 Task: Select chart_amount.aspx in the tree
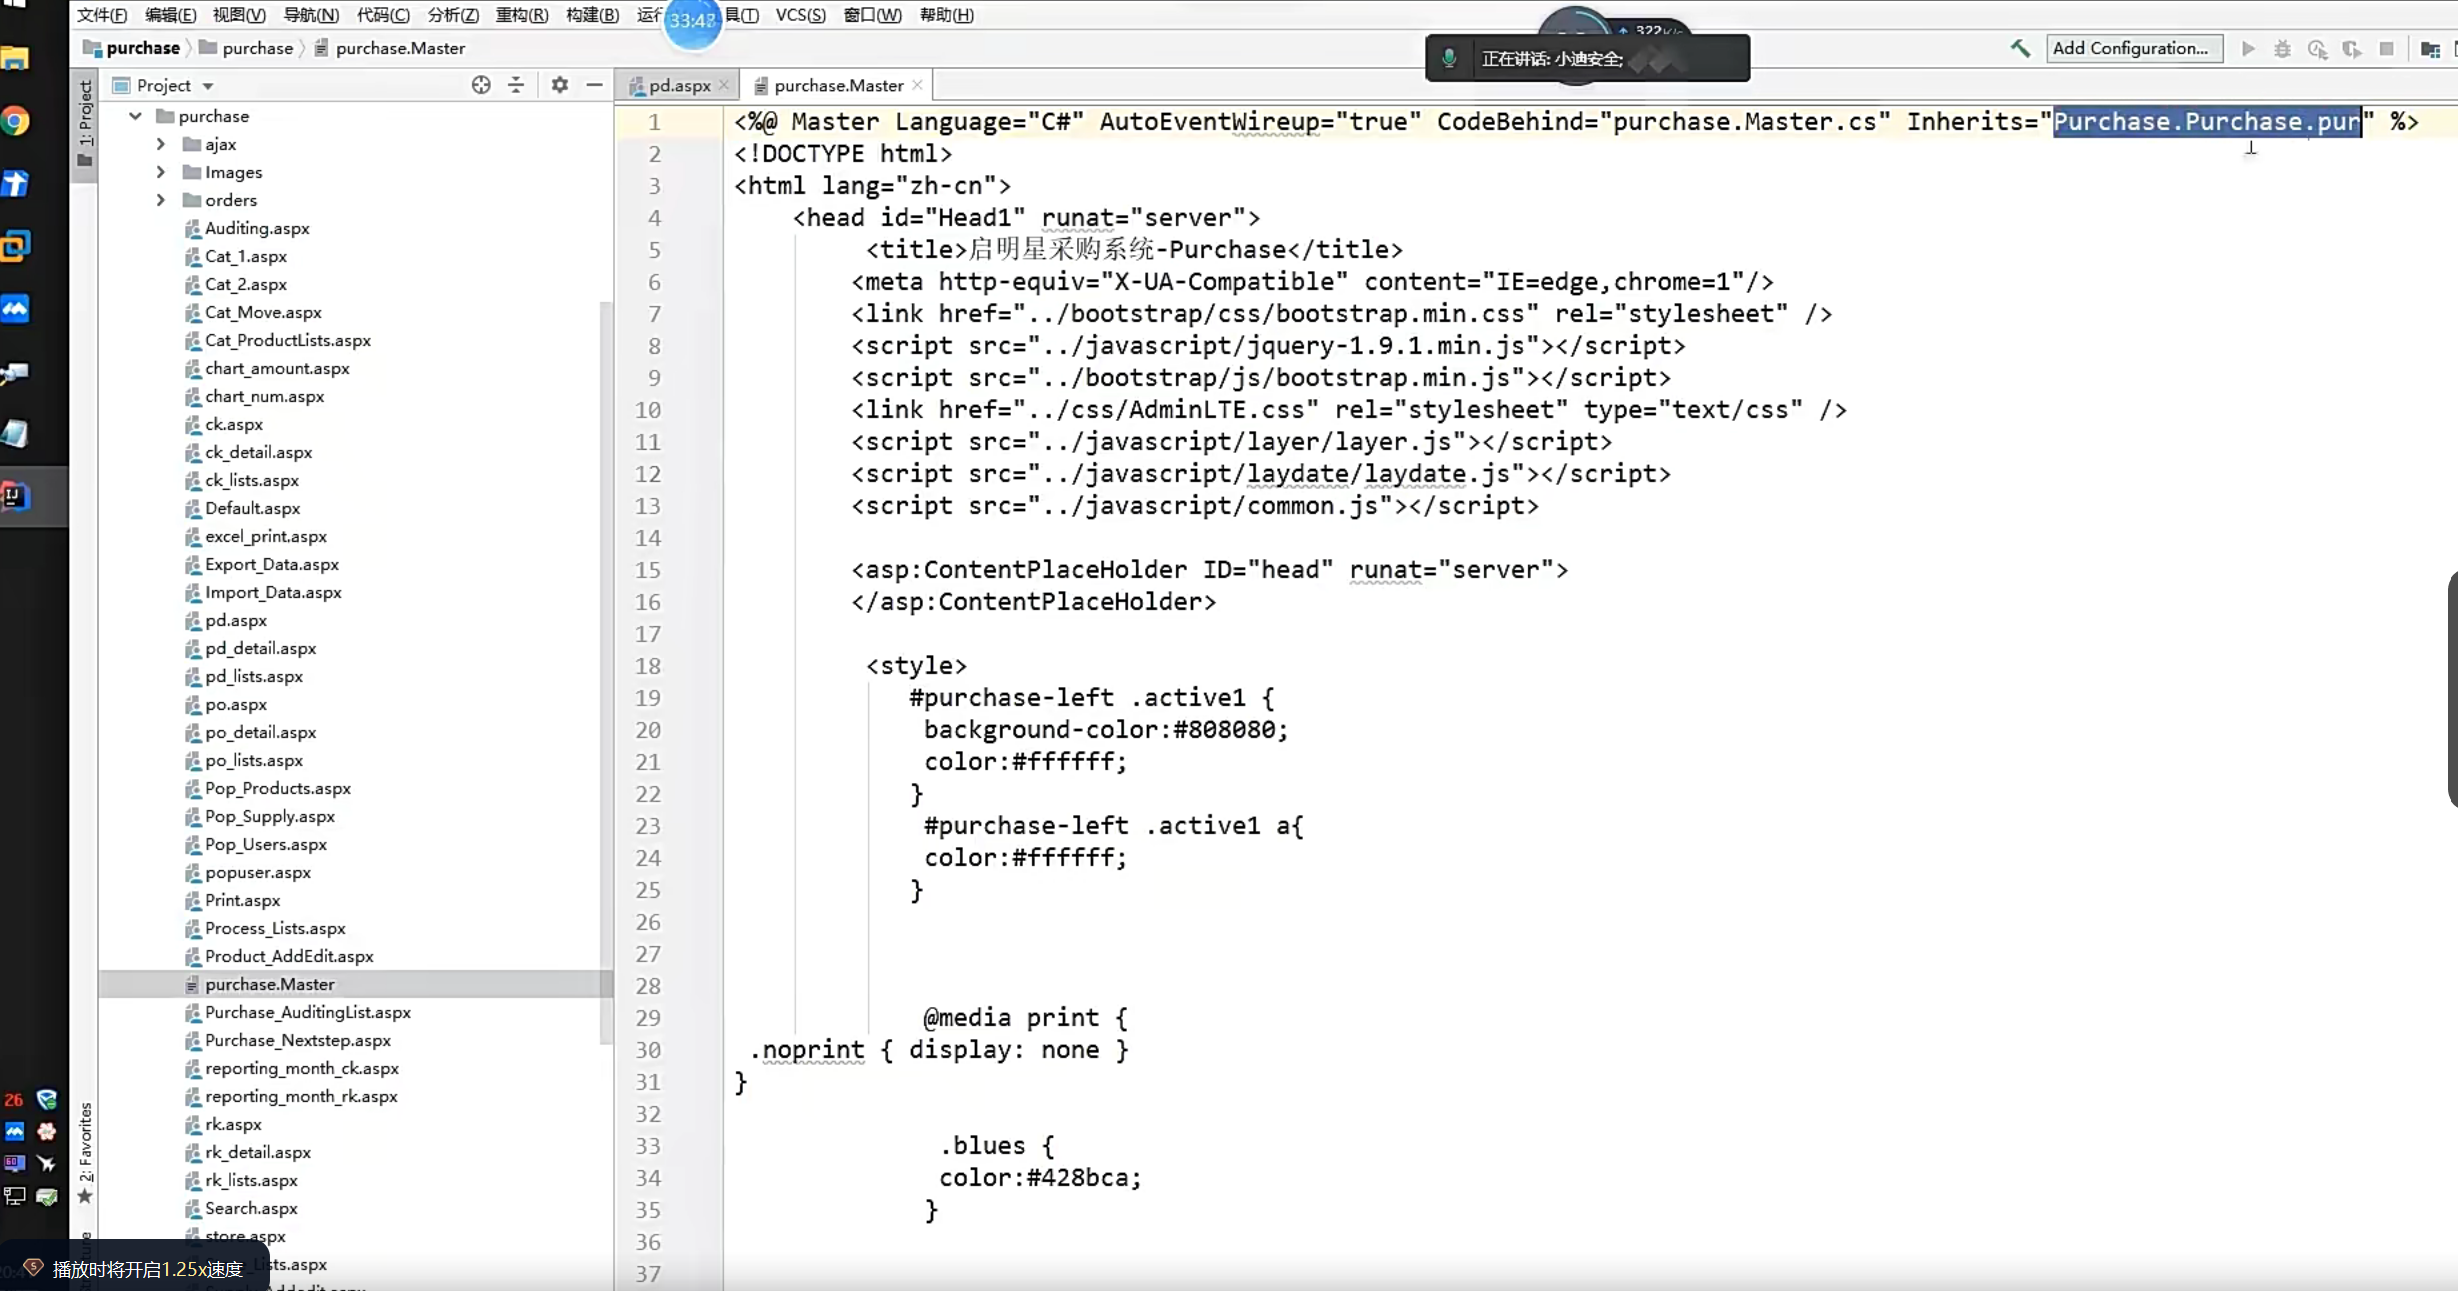click(x=277, y=368)
